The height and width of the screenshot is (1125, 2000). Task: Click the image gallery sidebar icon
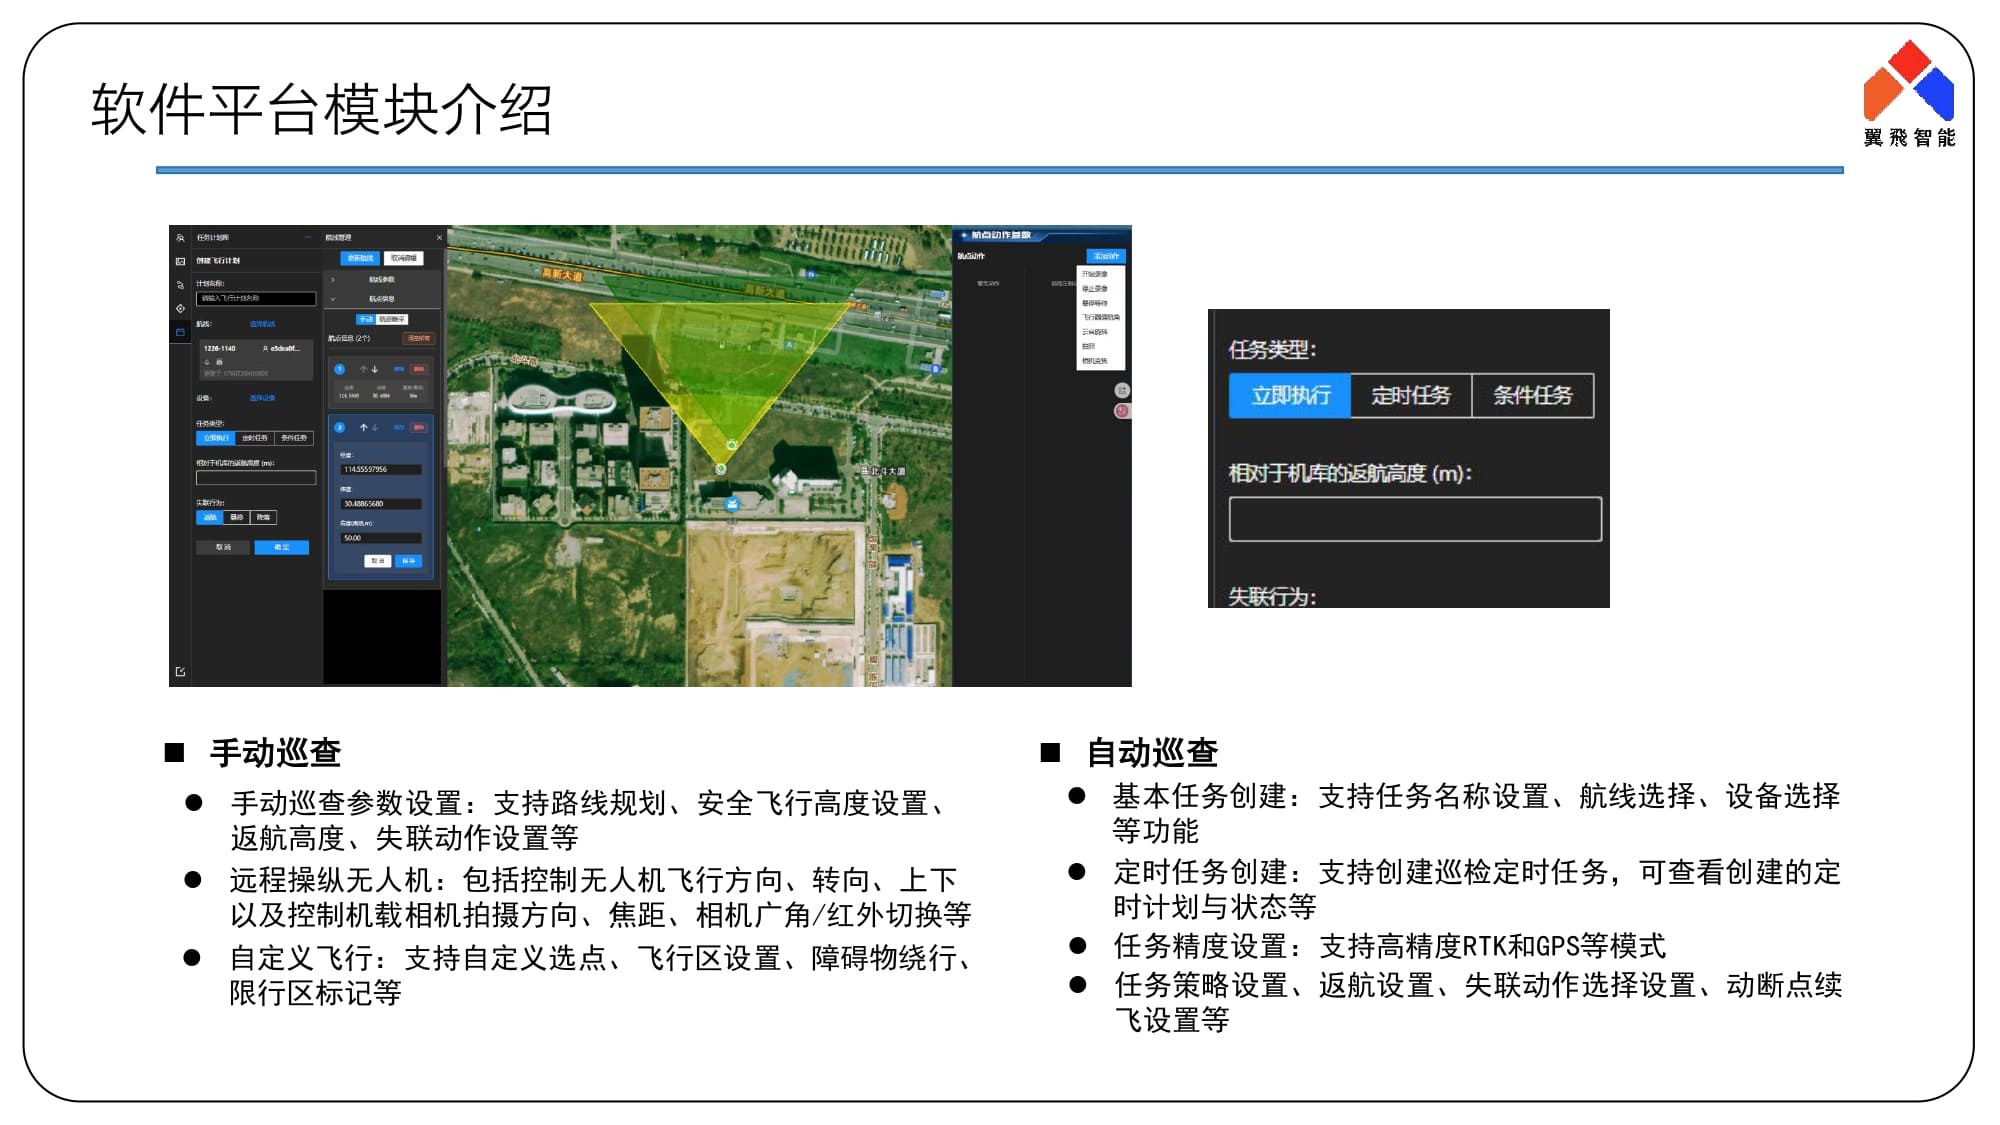tap(180, 261)
